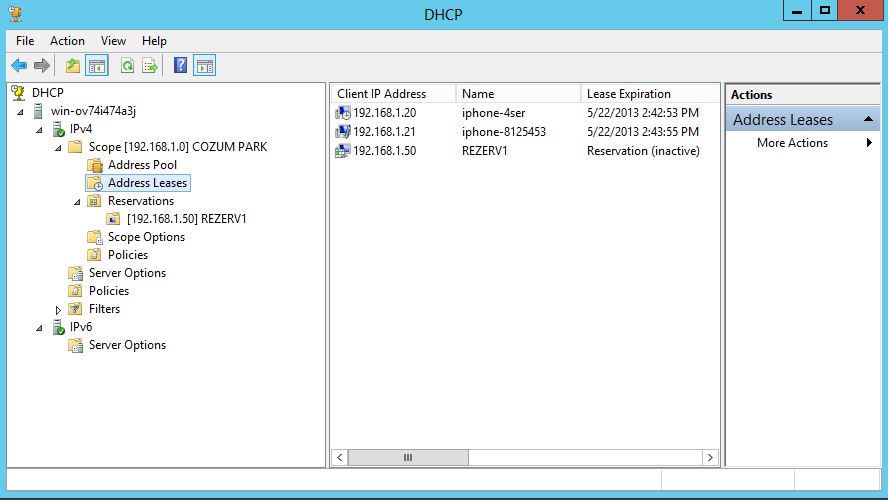Click the Export List toolbar icon
The width and height of the screenshot is (888, 500).
tap(150, 66)
